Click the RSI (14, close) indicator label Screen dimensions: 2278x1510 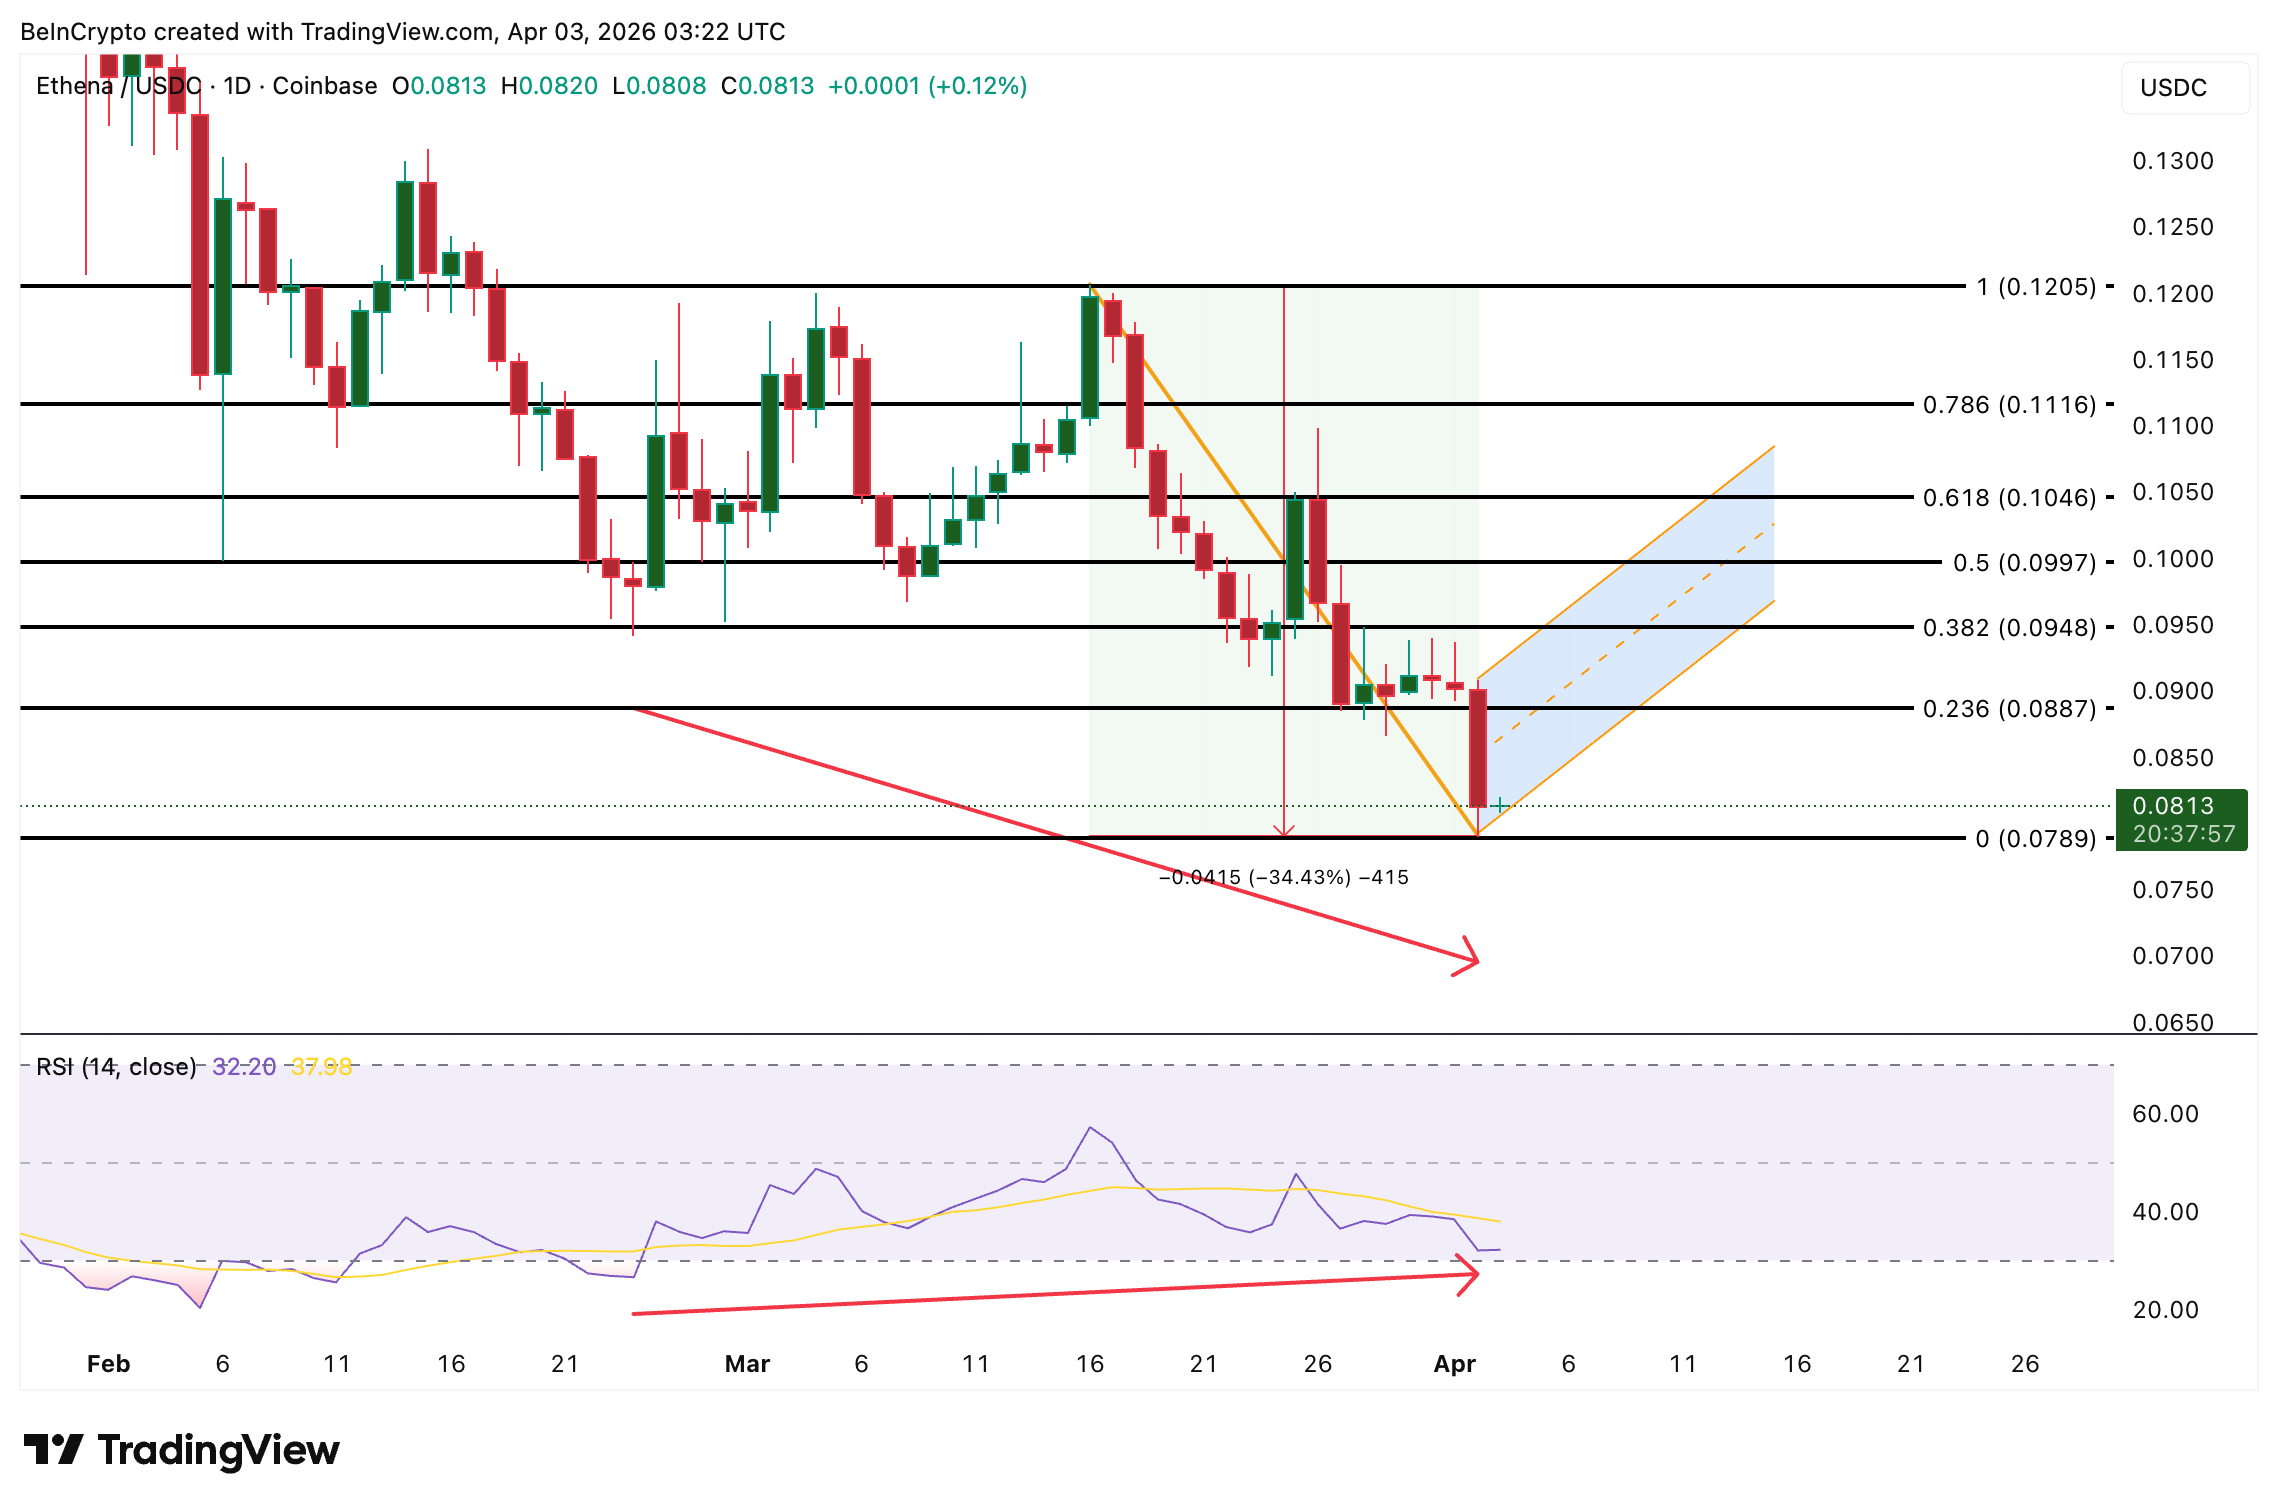tap(115, 1067)
